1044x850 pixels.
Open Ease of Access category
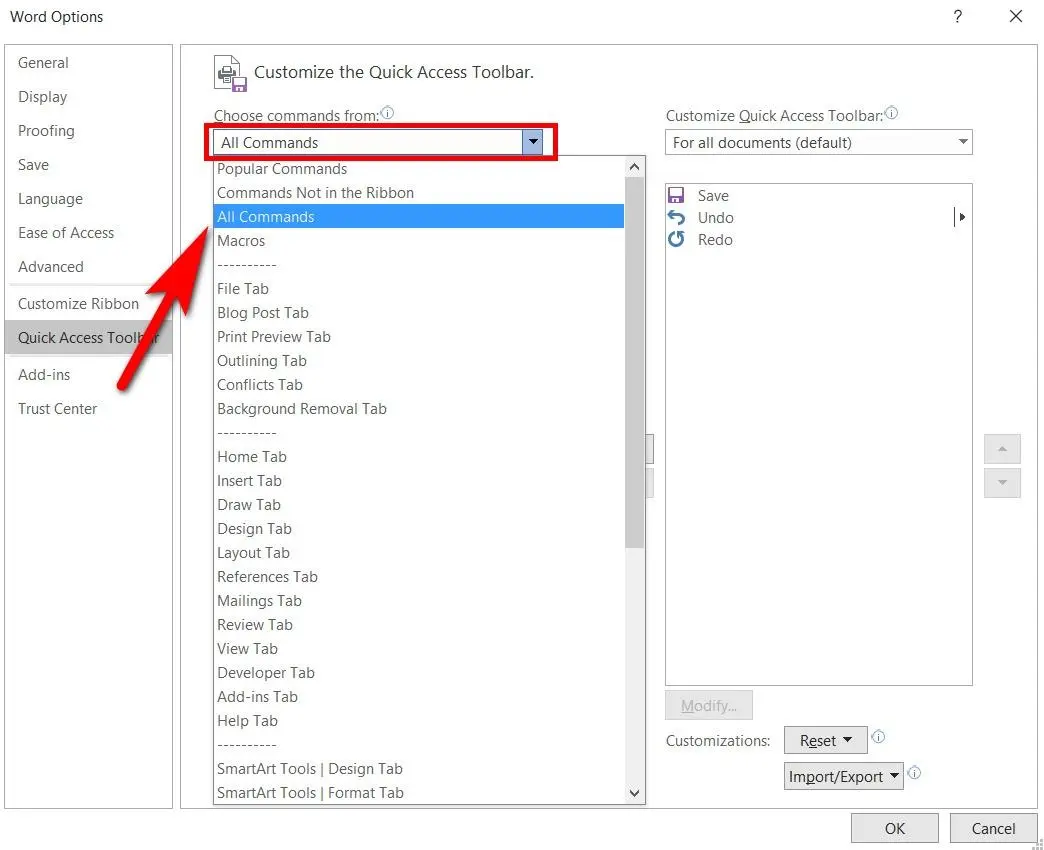[x=89, y=232]
